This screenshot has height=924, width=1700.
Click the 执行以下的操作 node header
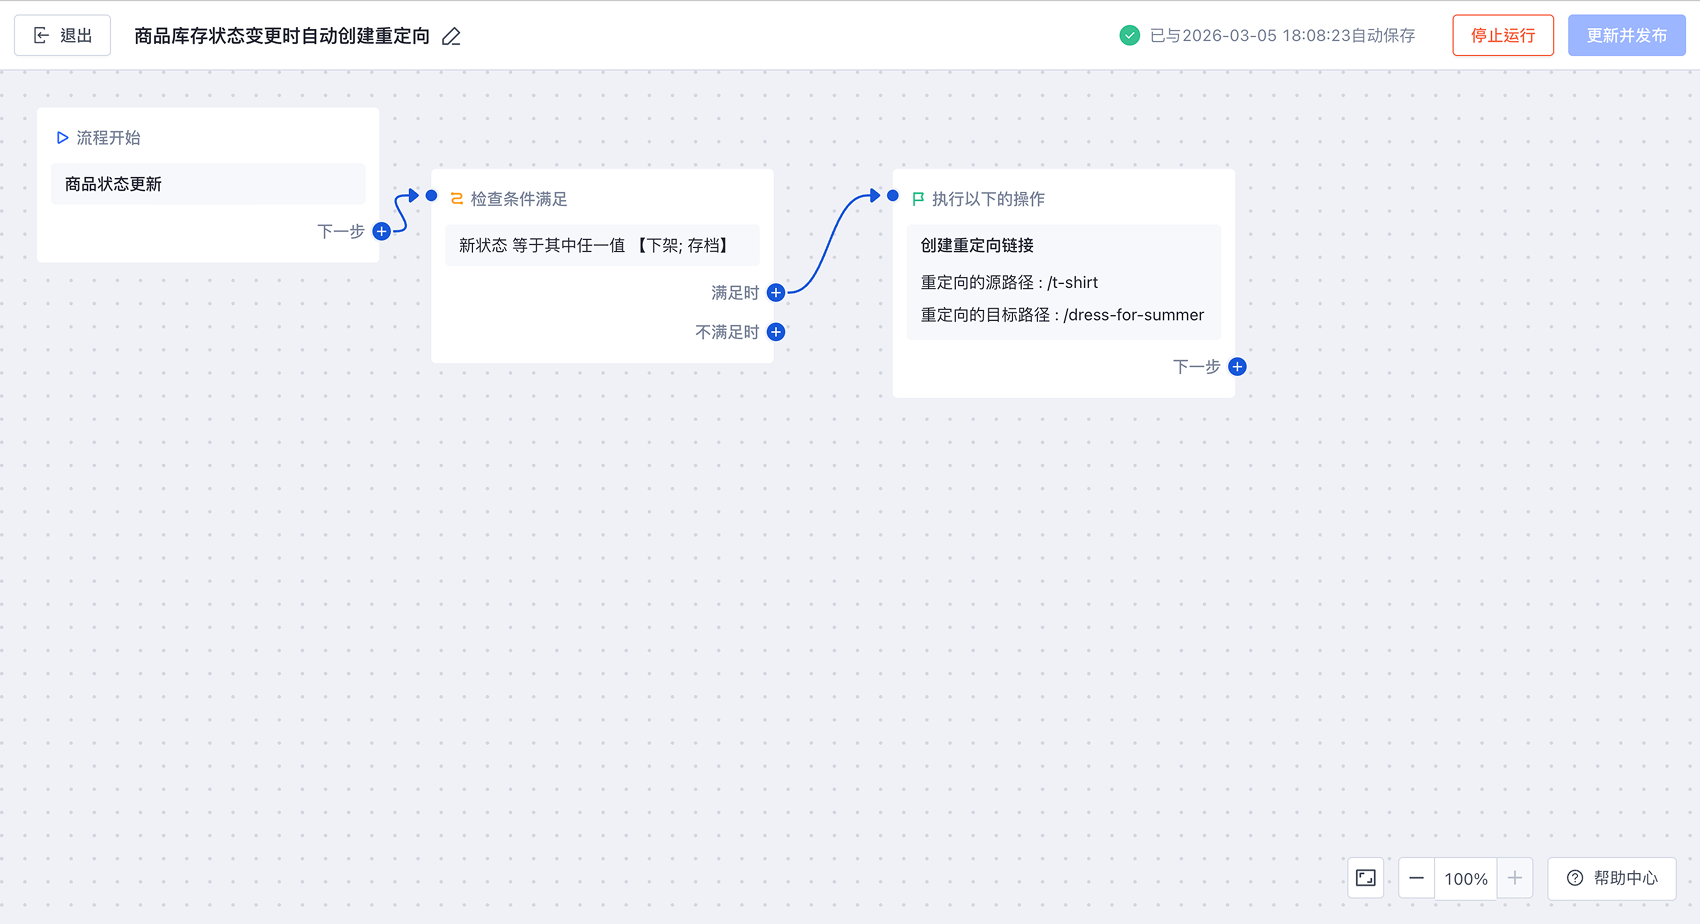(x=987, y=199)
